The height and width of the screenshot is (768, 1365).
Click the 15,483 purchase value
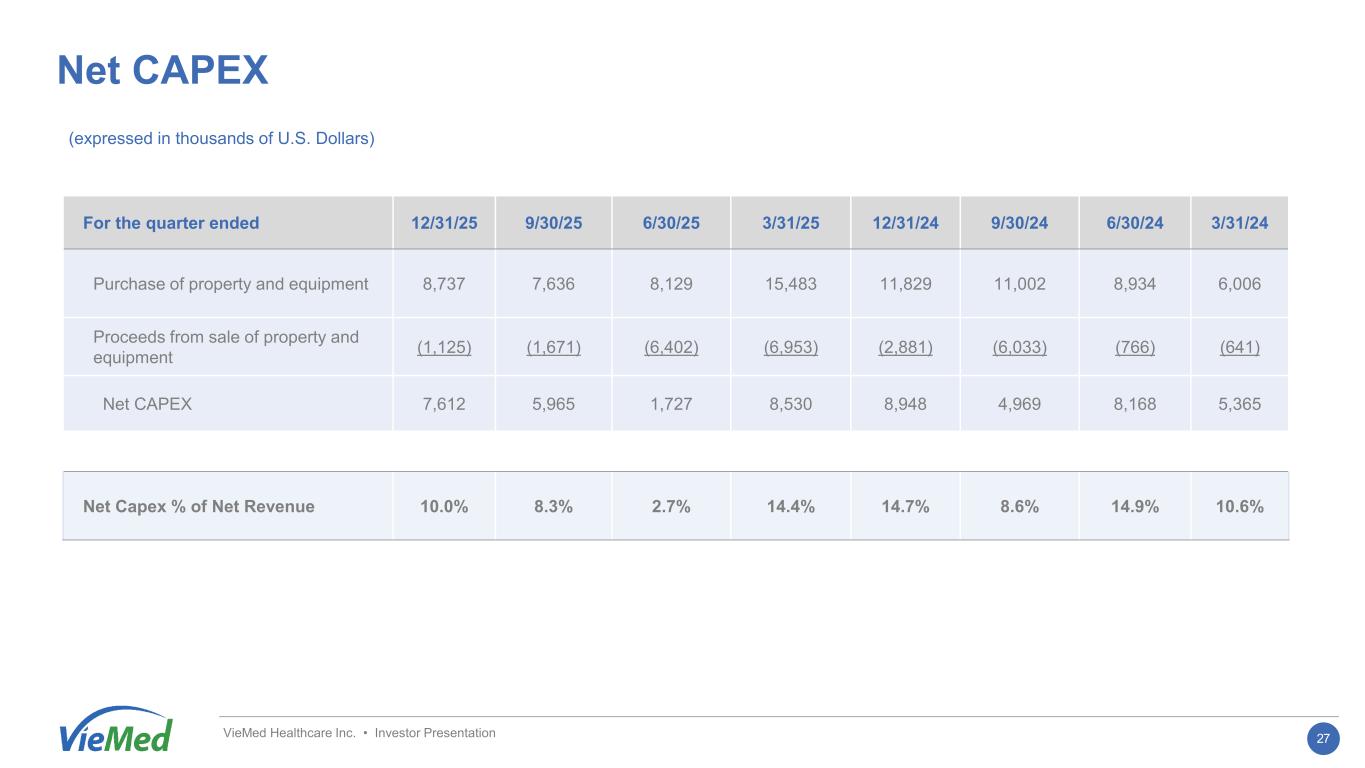(790, 284)
